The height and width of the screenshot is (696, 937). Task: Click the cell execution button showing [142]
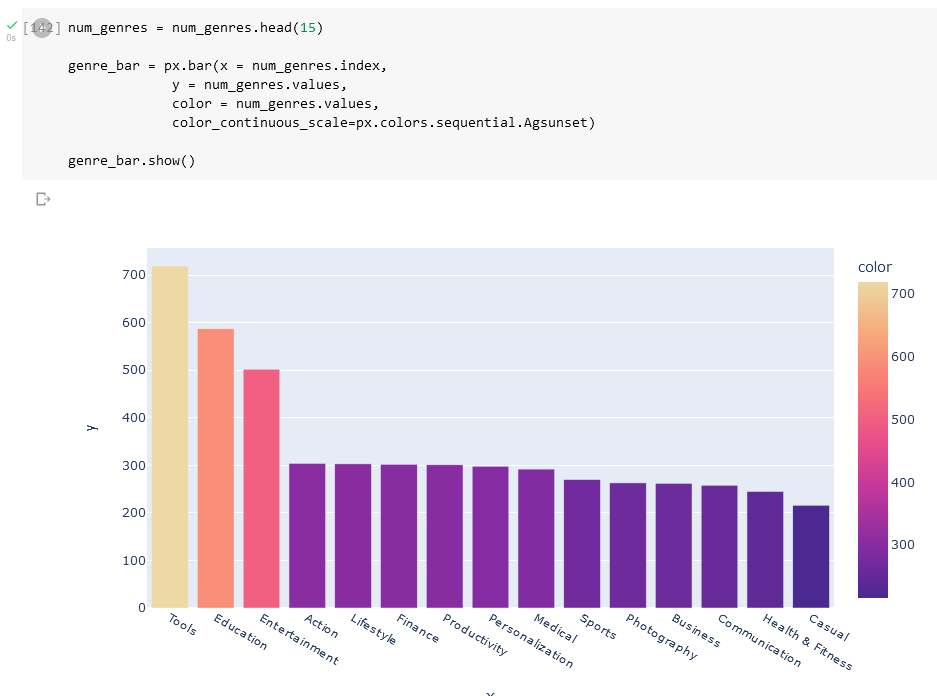click(x=41, y=27)
